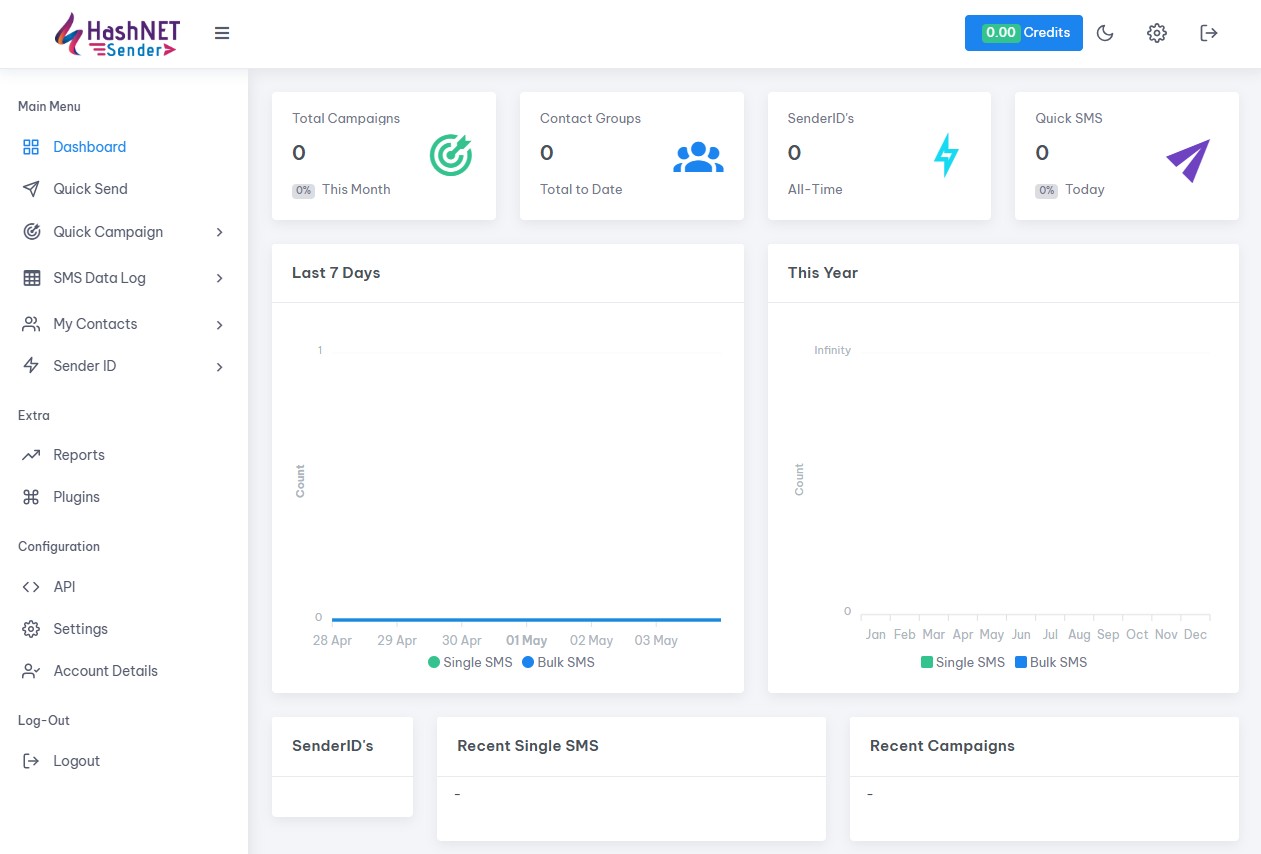
Task: Click the HashNET Sender logo
Action: click(116, 34)
